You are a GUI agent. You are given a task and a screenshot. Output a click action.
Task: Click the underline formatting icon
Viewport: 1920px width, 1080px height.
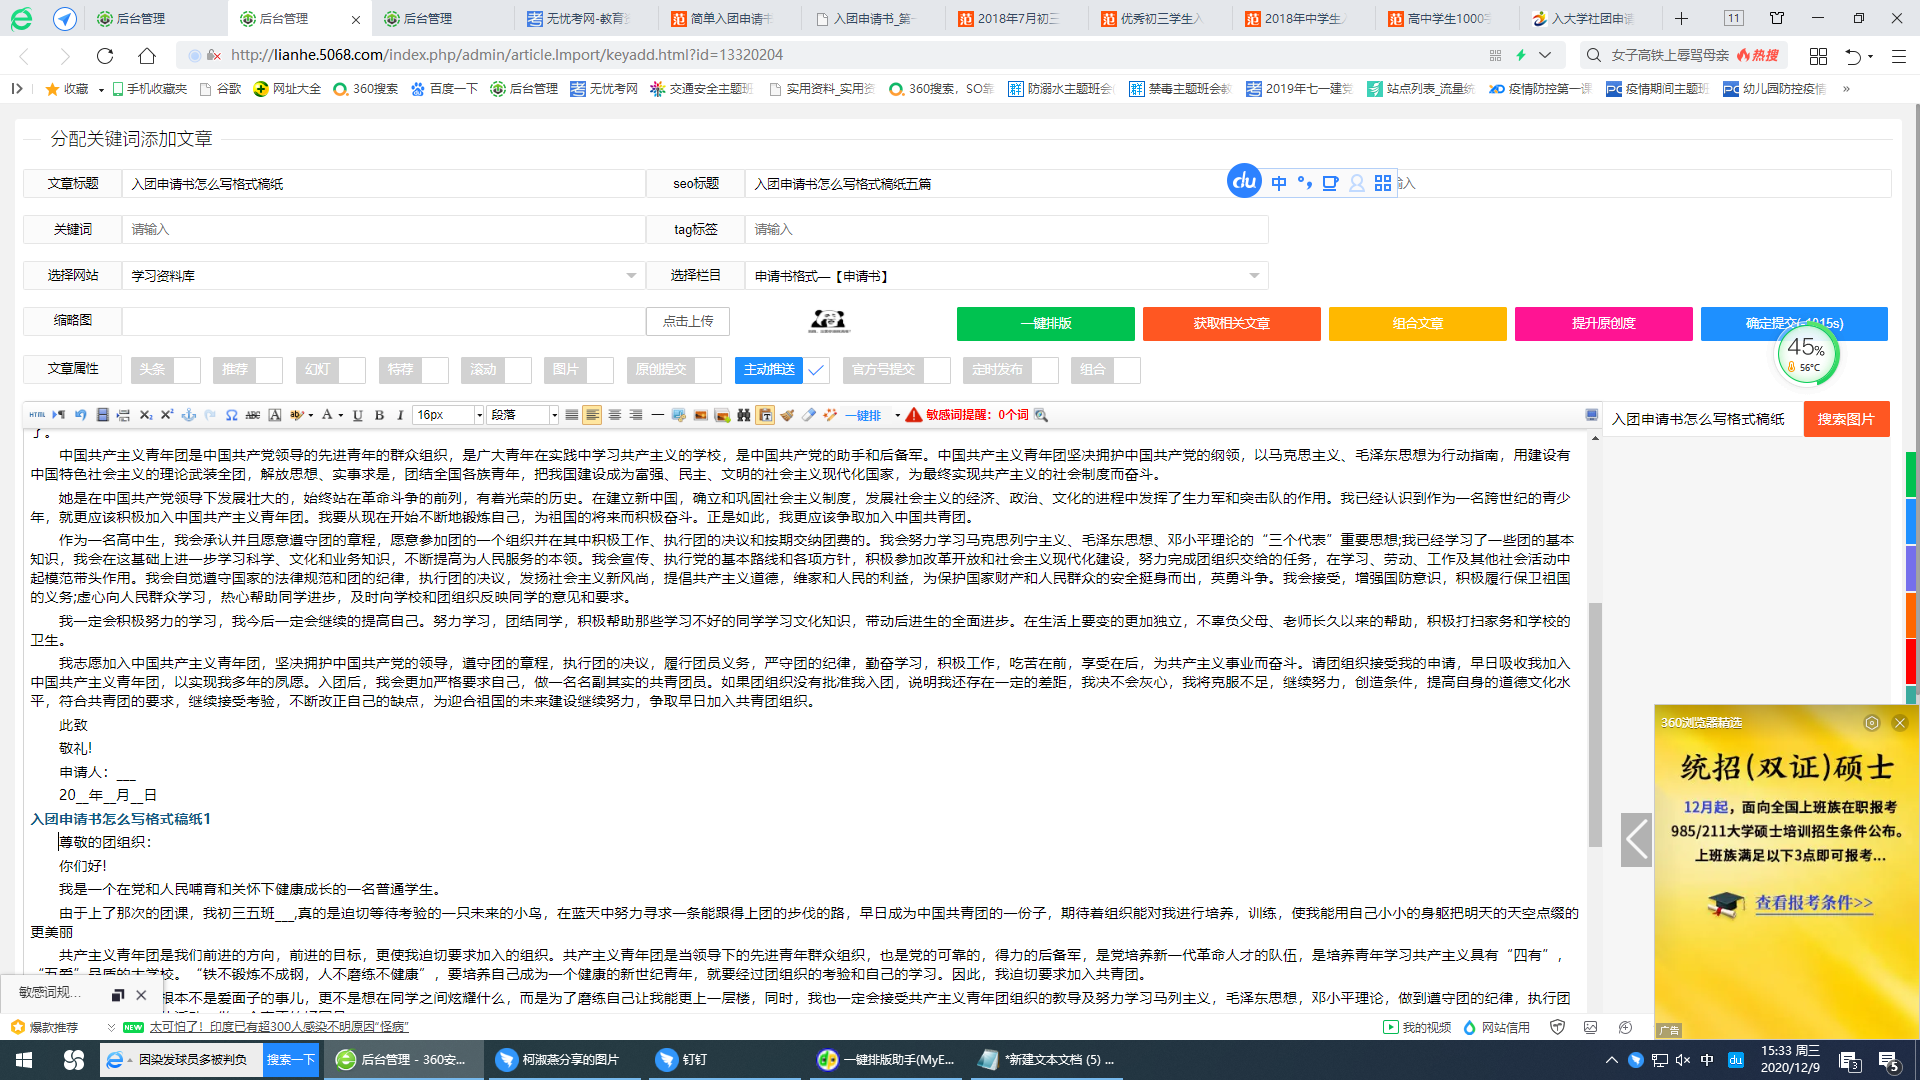pos(357,415)
